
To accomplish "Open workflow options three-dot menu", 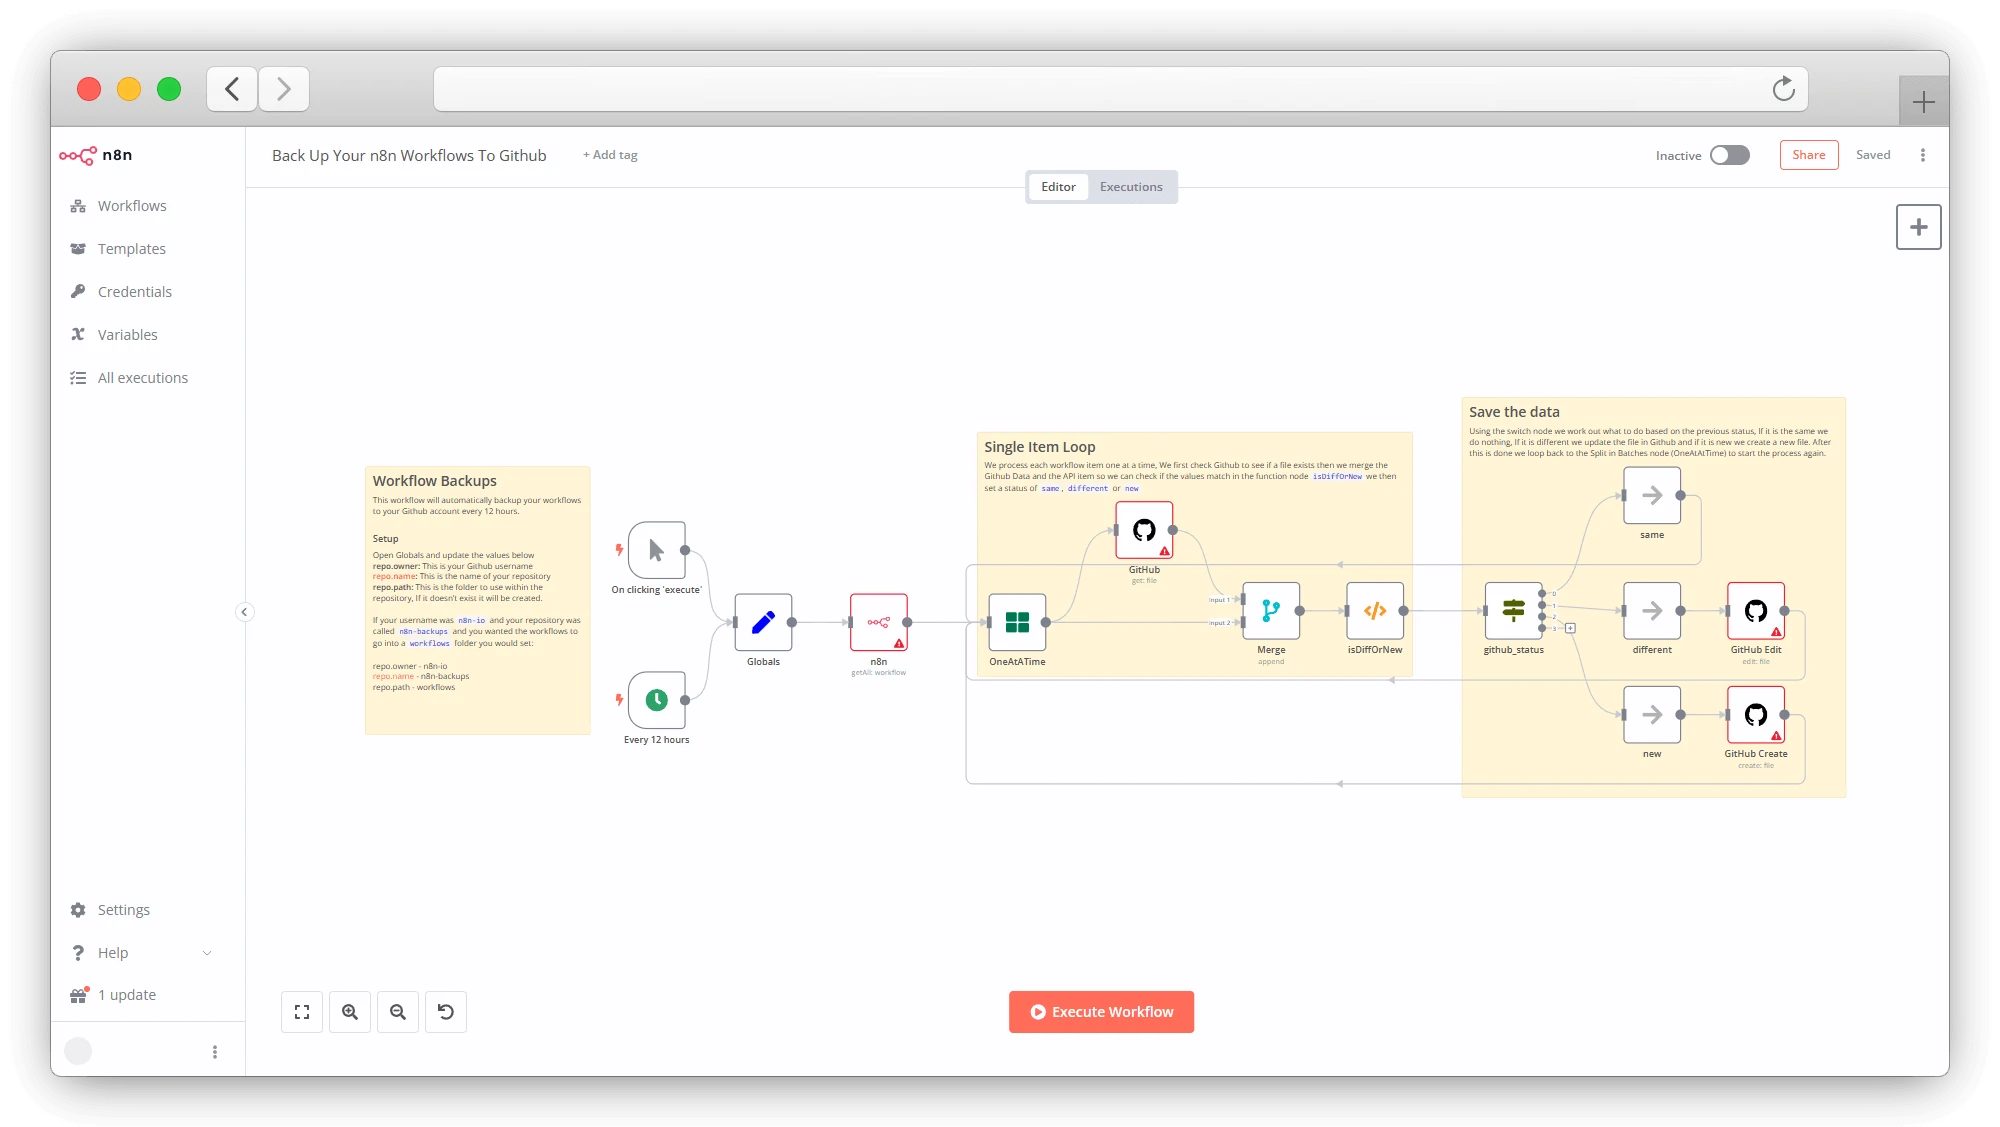I will coord(1922,155).
